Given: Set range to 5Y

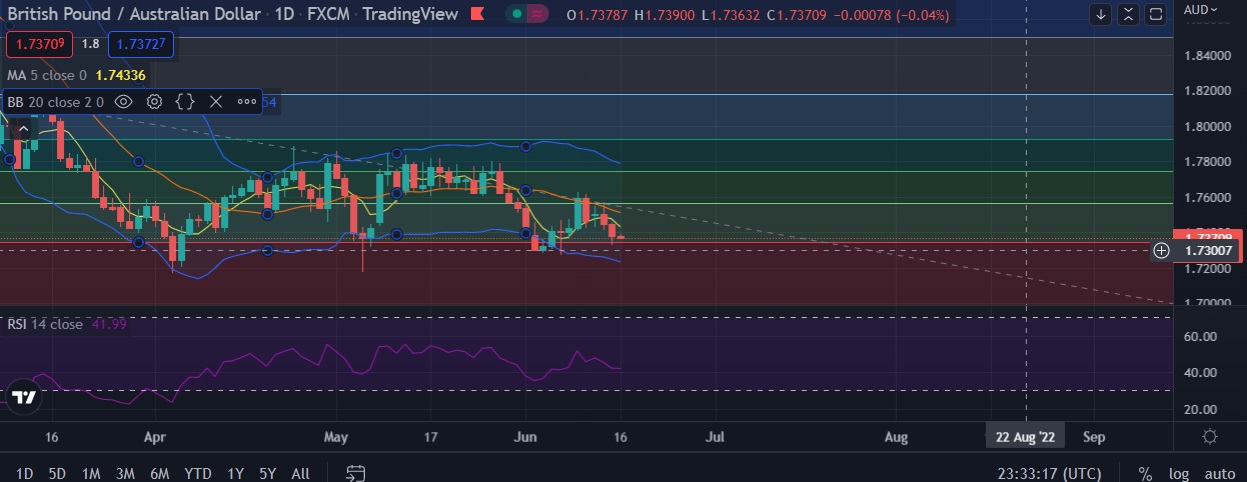Looking at the screenshot, I should [267, 472].
